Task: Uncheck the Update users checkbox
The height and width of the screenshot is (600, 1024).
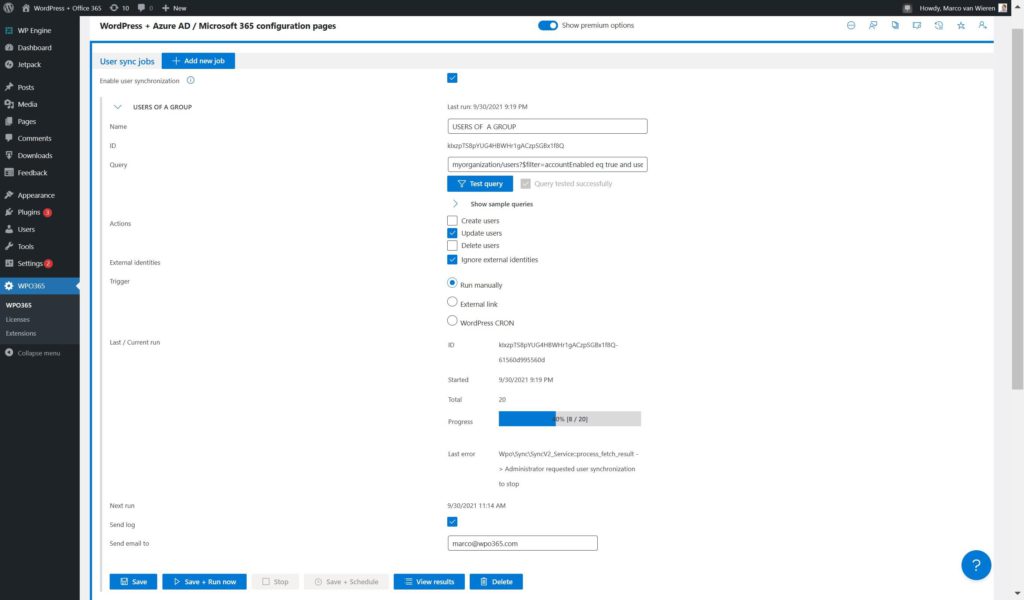Action: (452, 233)
